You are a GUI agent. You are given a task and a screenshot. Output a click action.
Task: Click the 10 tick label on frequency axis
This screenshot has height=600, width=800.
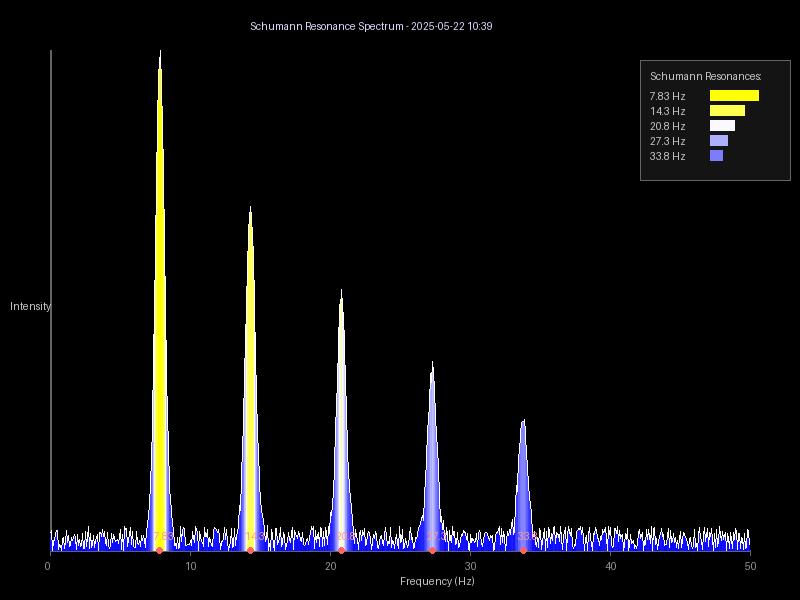[190, 566]
